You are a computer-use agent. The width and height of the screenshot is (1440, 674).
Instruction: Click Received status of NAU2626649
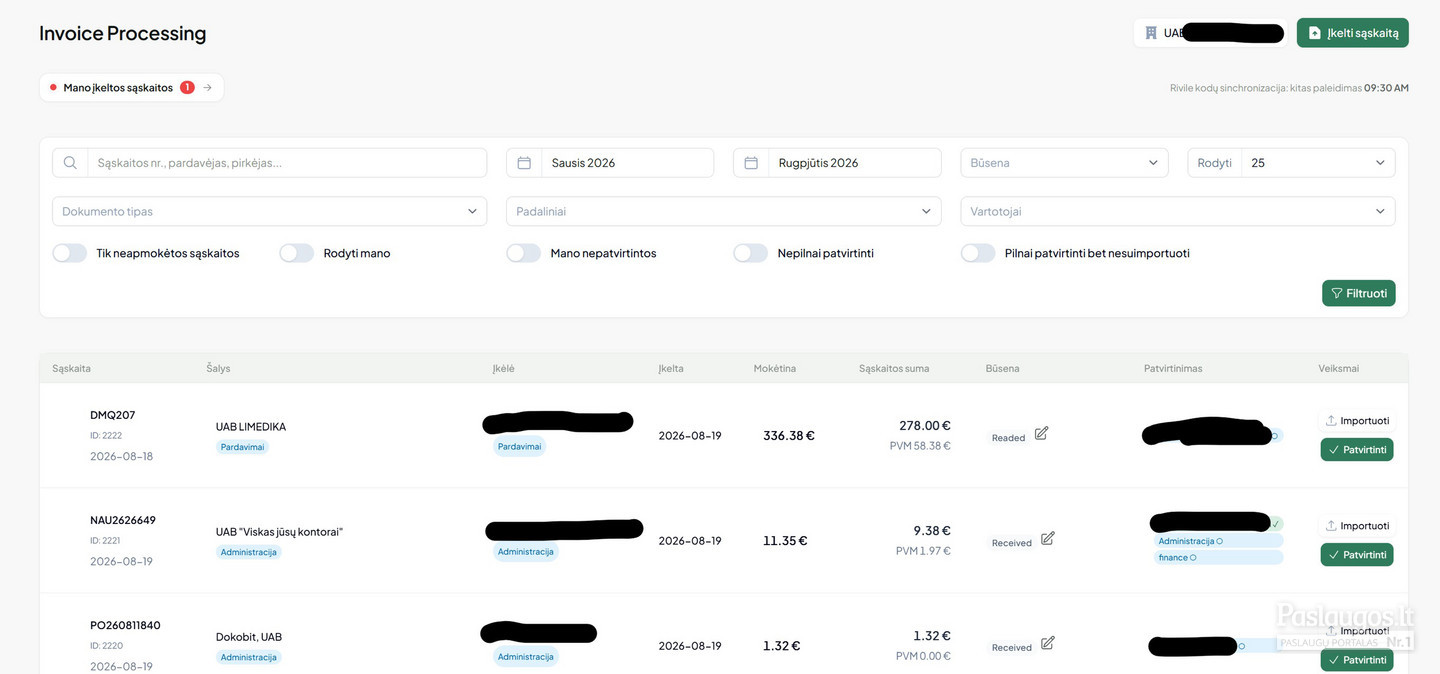pos(1011,543)
